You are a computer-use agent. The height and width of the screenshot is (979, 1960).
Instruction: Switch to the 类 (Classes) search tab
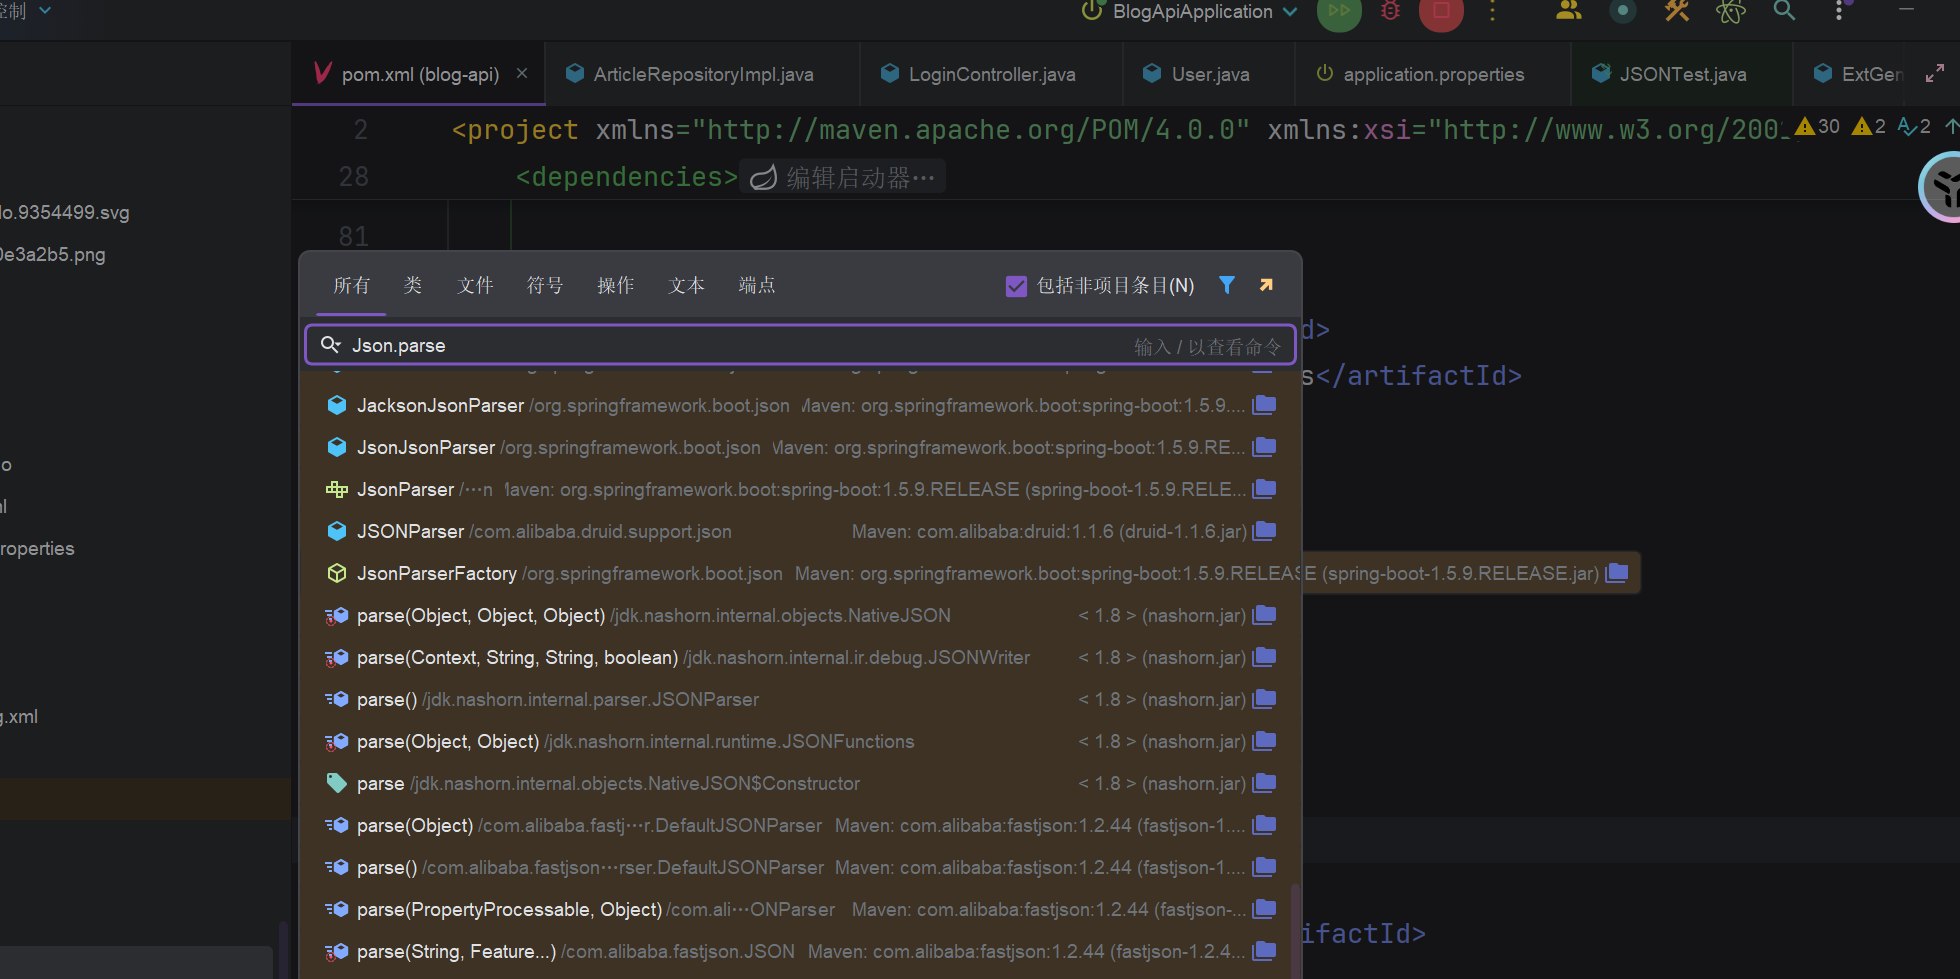pyautogui.click(x=413, y=286)
